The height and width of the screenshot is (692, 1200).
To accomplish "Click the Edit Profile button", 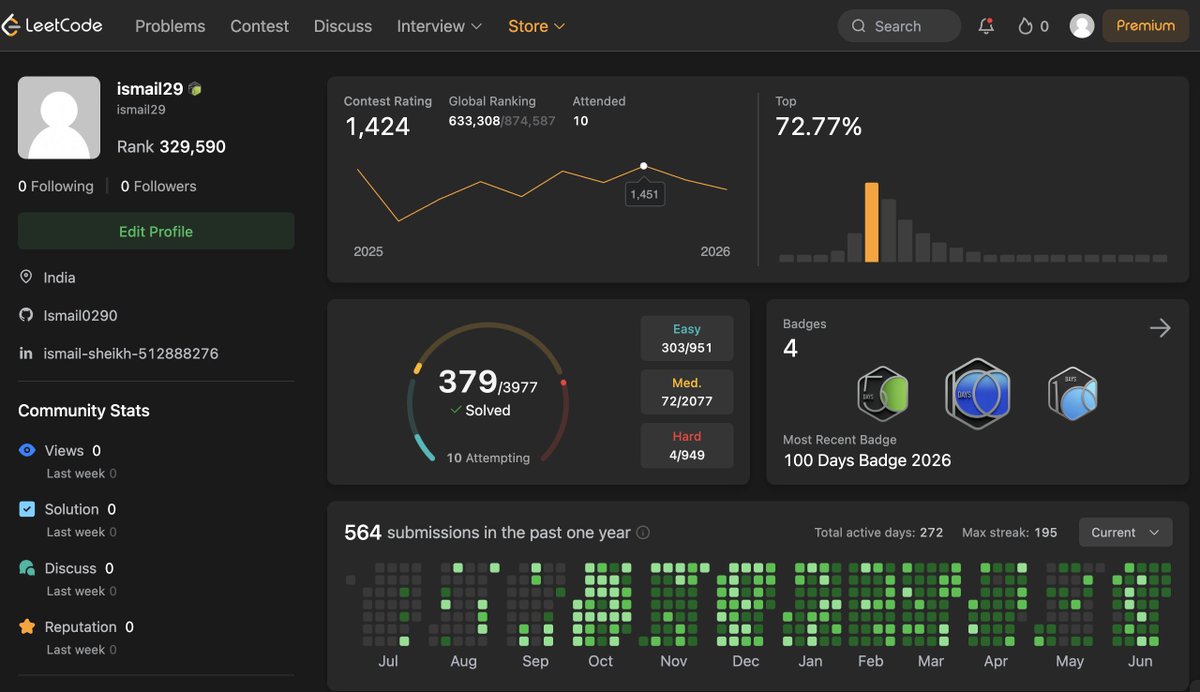I will [156, 231].
